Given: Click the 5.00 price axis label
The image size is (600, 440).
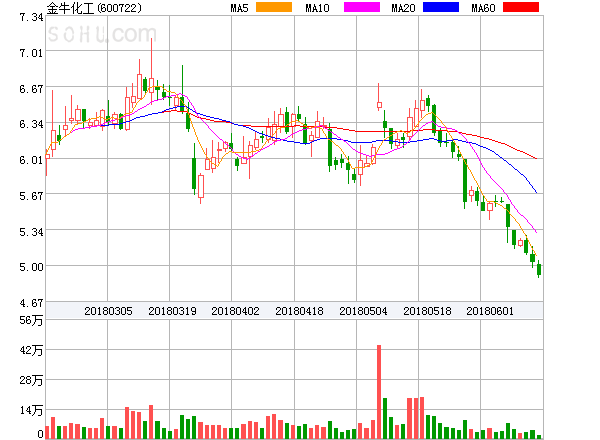Looking at the screenshot, I should (31, 267).
